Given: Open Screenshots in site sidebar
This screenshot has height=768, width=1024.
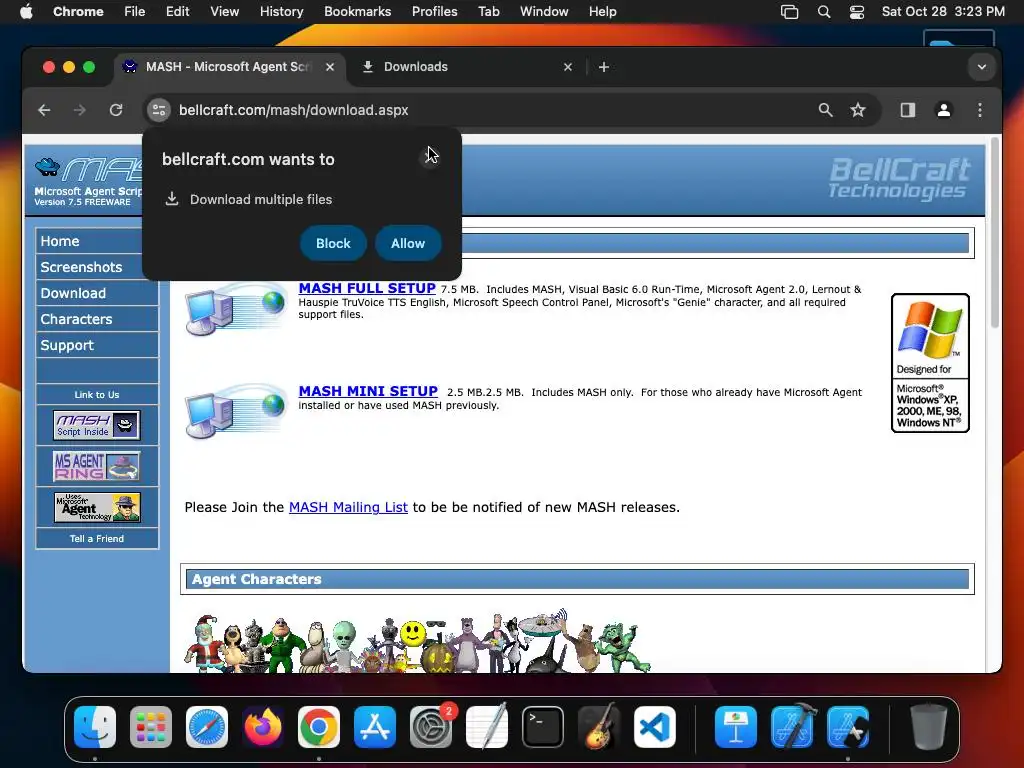Looking at the screenshot, I should [x=97, y=267].
